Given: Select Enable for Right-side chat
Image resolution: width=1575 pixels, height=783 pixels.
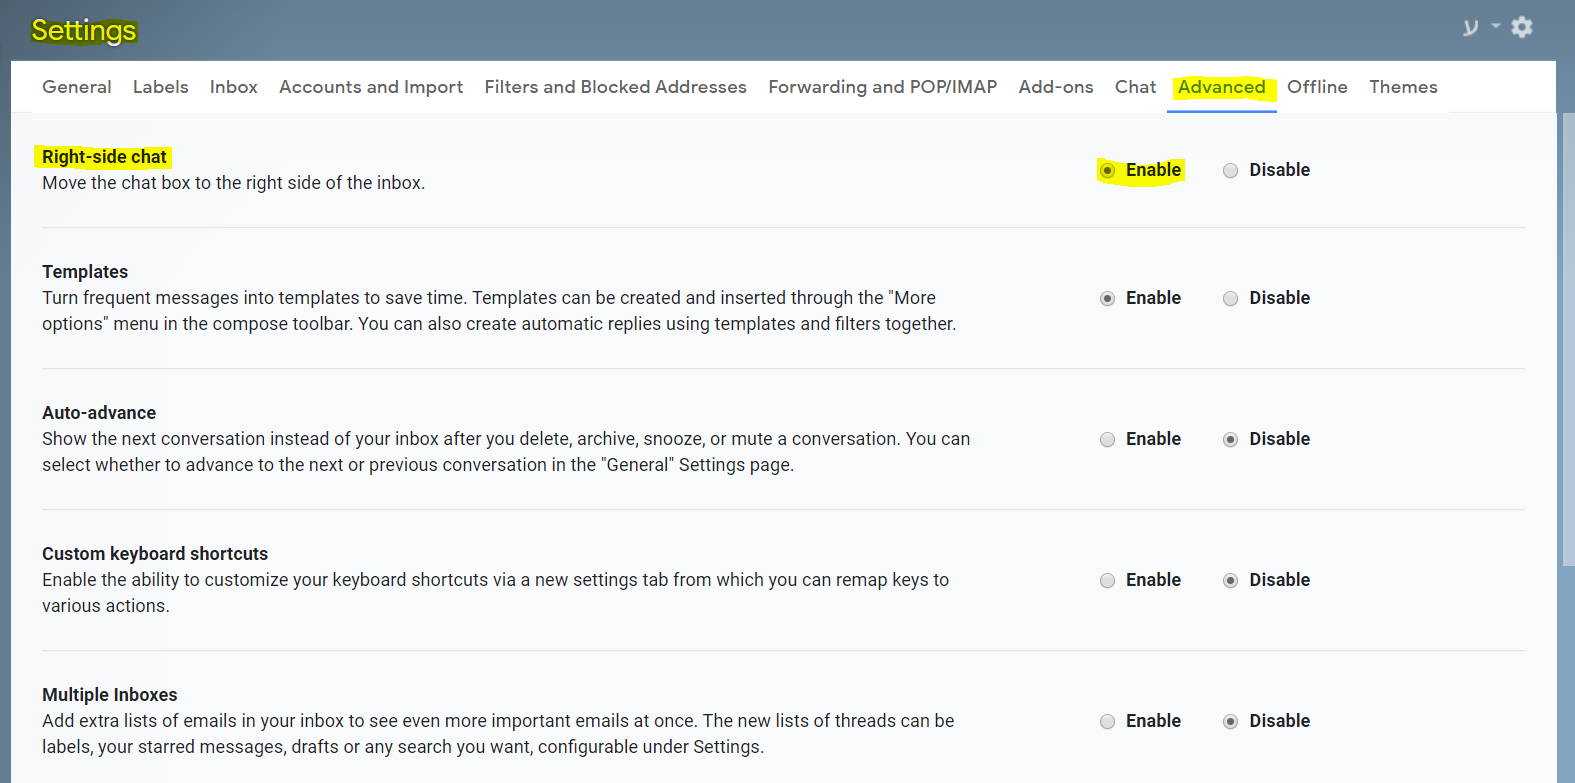Looking at the screenshot, I should [1108, 171].
